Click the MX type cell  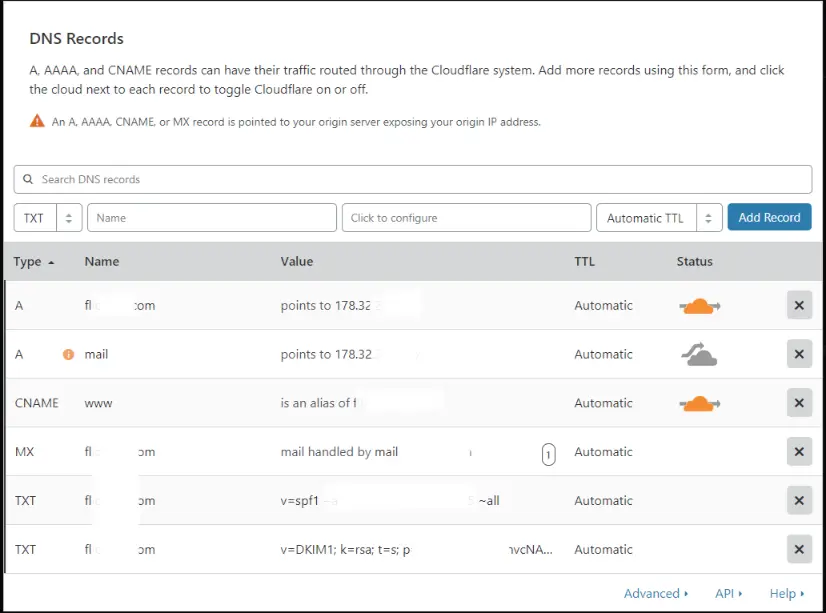[24, 452]
